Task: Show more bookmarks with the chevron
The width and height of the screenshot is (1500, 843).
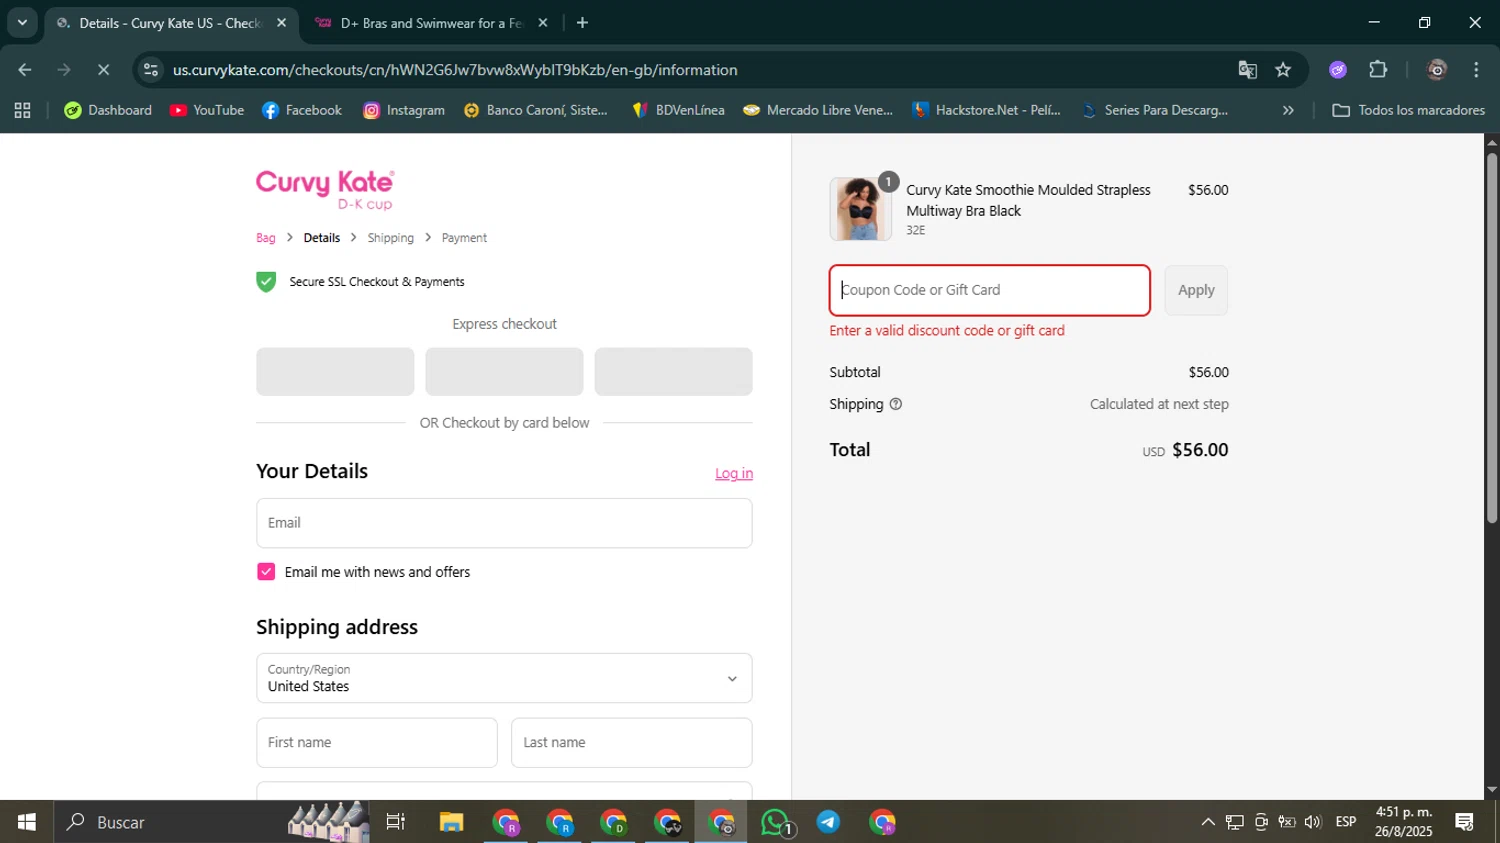Action: pyautogui.click(x=1288, y=110)
